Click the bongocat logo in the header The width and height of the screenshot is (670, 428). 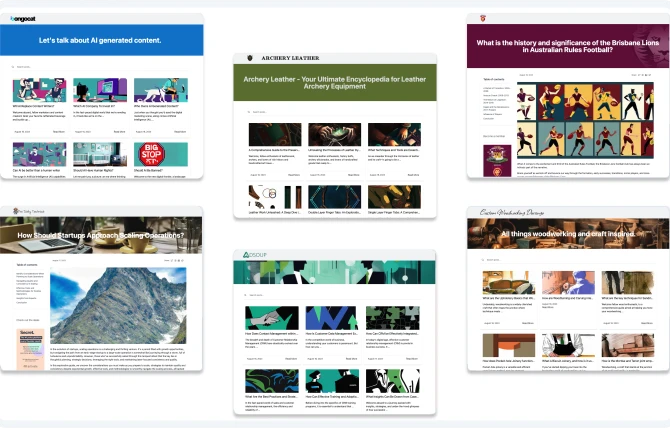(23, 19)
